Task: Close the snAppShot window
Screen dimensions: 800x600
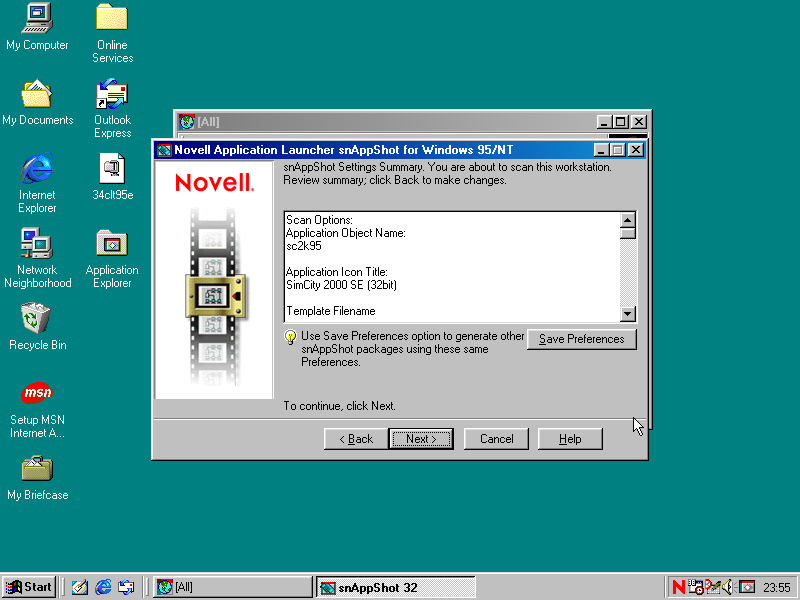Action: (636, 150)
